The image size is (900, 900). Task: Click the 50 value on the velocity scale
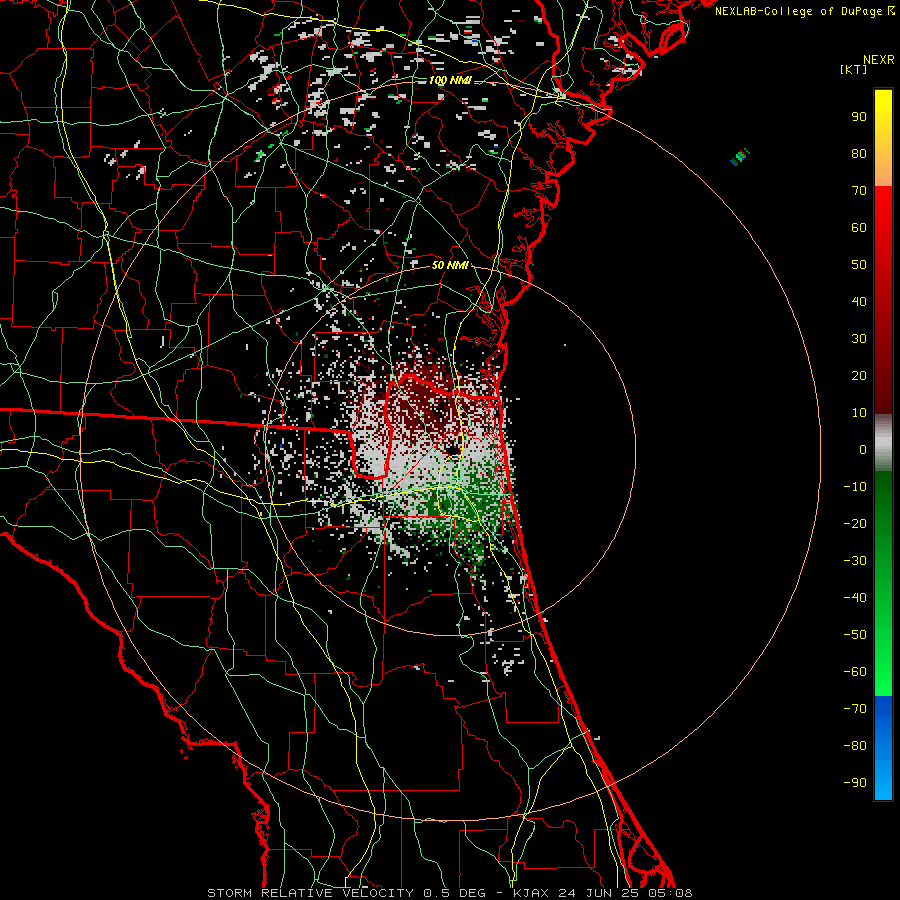pyautogui.click(x=859, y=265)
